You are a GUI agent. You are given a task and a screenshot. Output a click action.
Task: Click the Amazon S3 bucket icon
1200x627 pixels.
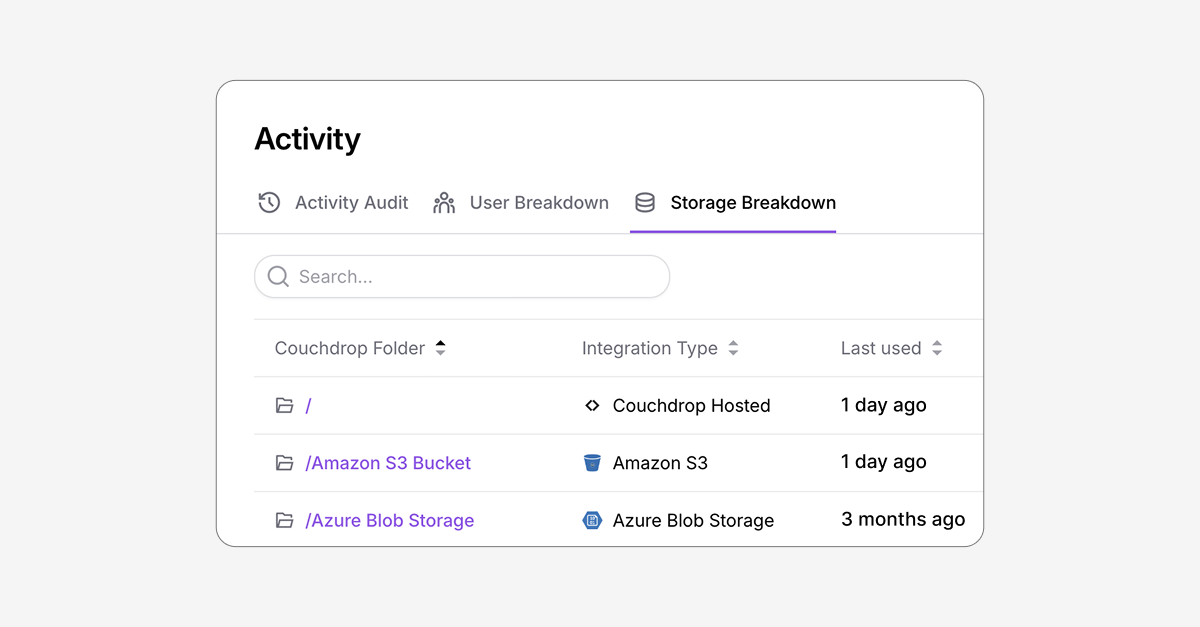[x=592, y=463]
